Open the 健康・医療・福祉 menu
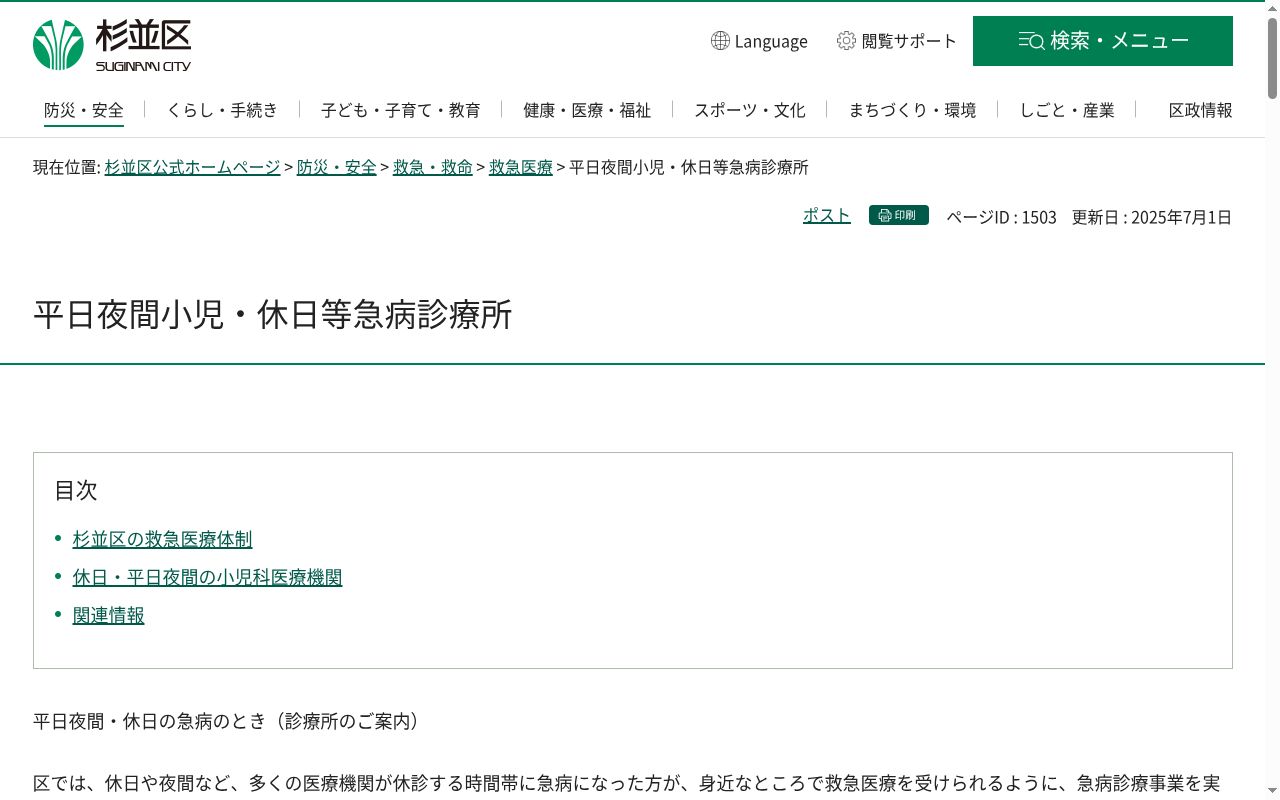This screenshot has width=1280, height=800. pyautogui.click(x=587, y=110)
